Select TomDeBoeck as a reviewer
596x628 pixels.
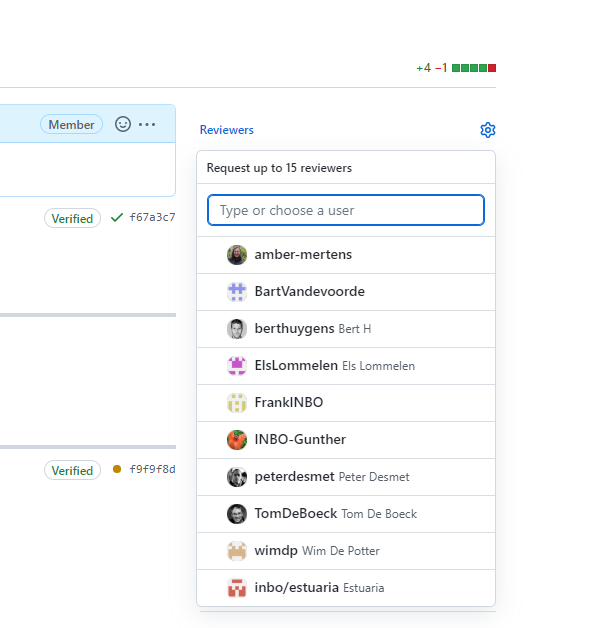[x=346, y=514]
